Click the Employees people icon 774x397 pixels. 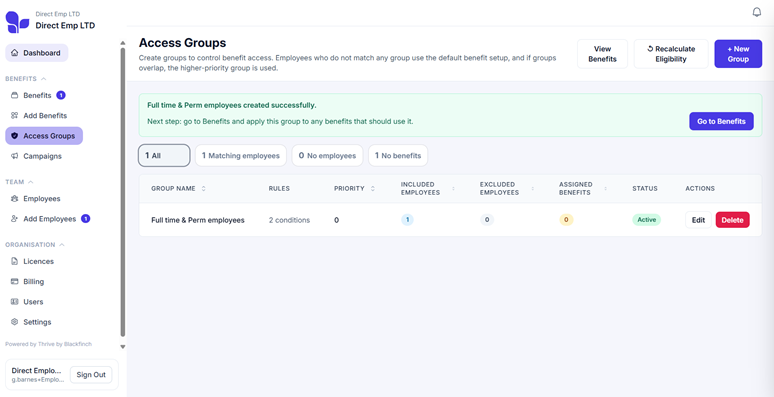[x=14, y=198]
